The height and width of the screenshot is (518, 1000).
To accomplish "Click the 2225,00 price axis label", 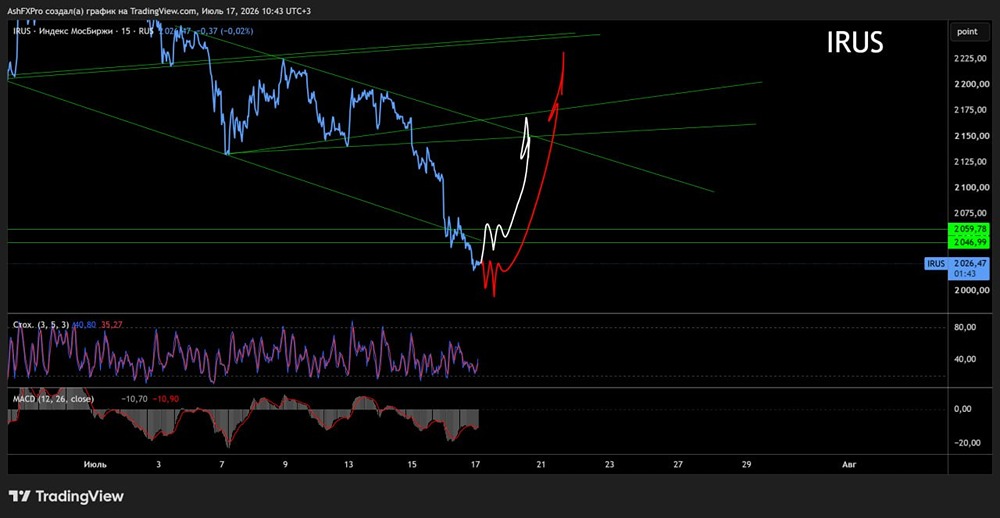I will 971,59.
